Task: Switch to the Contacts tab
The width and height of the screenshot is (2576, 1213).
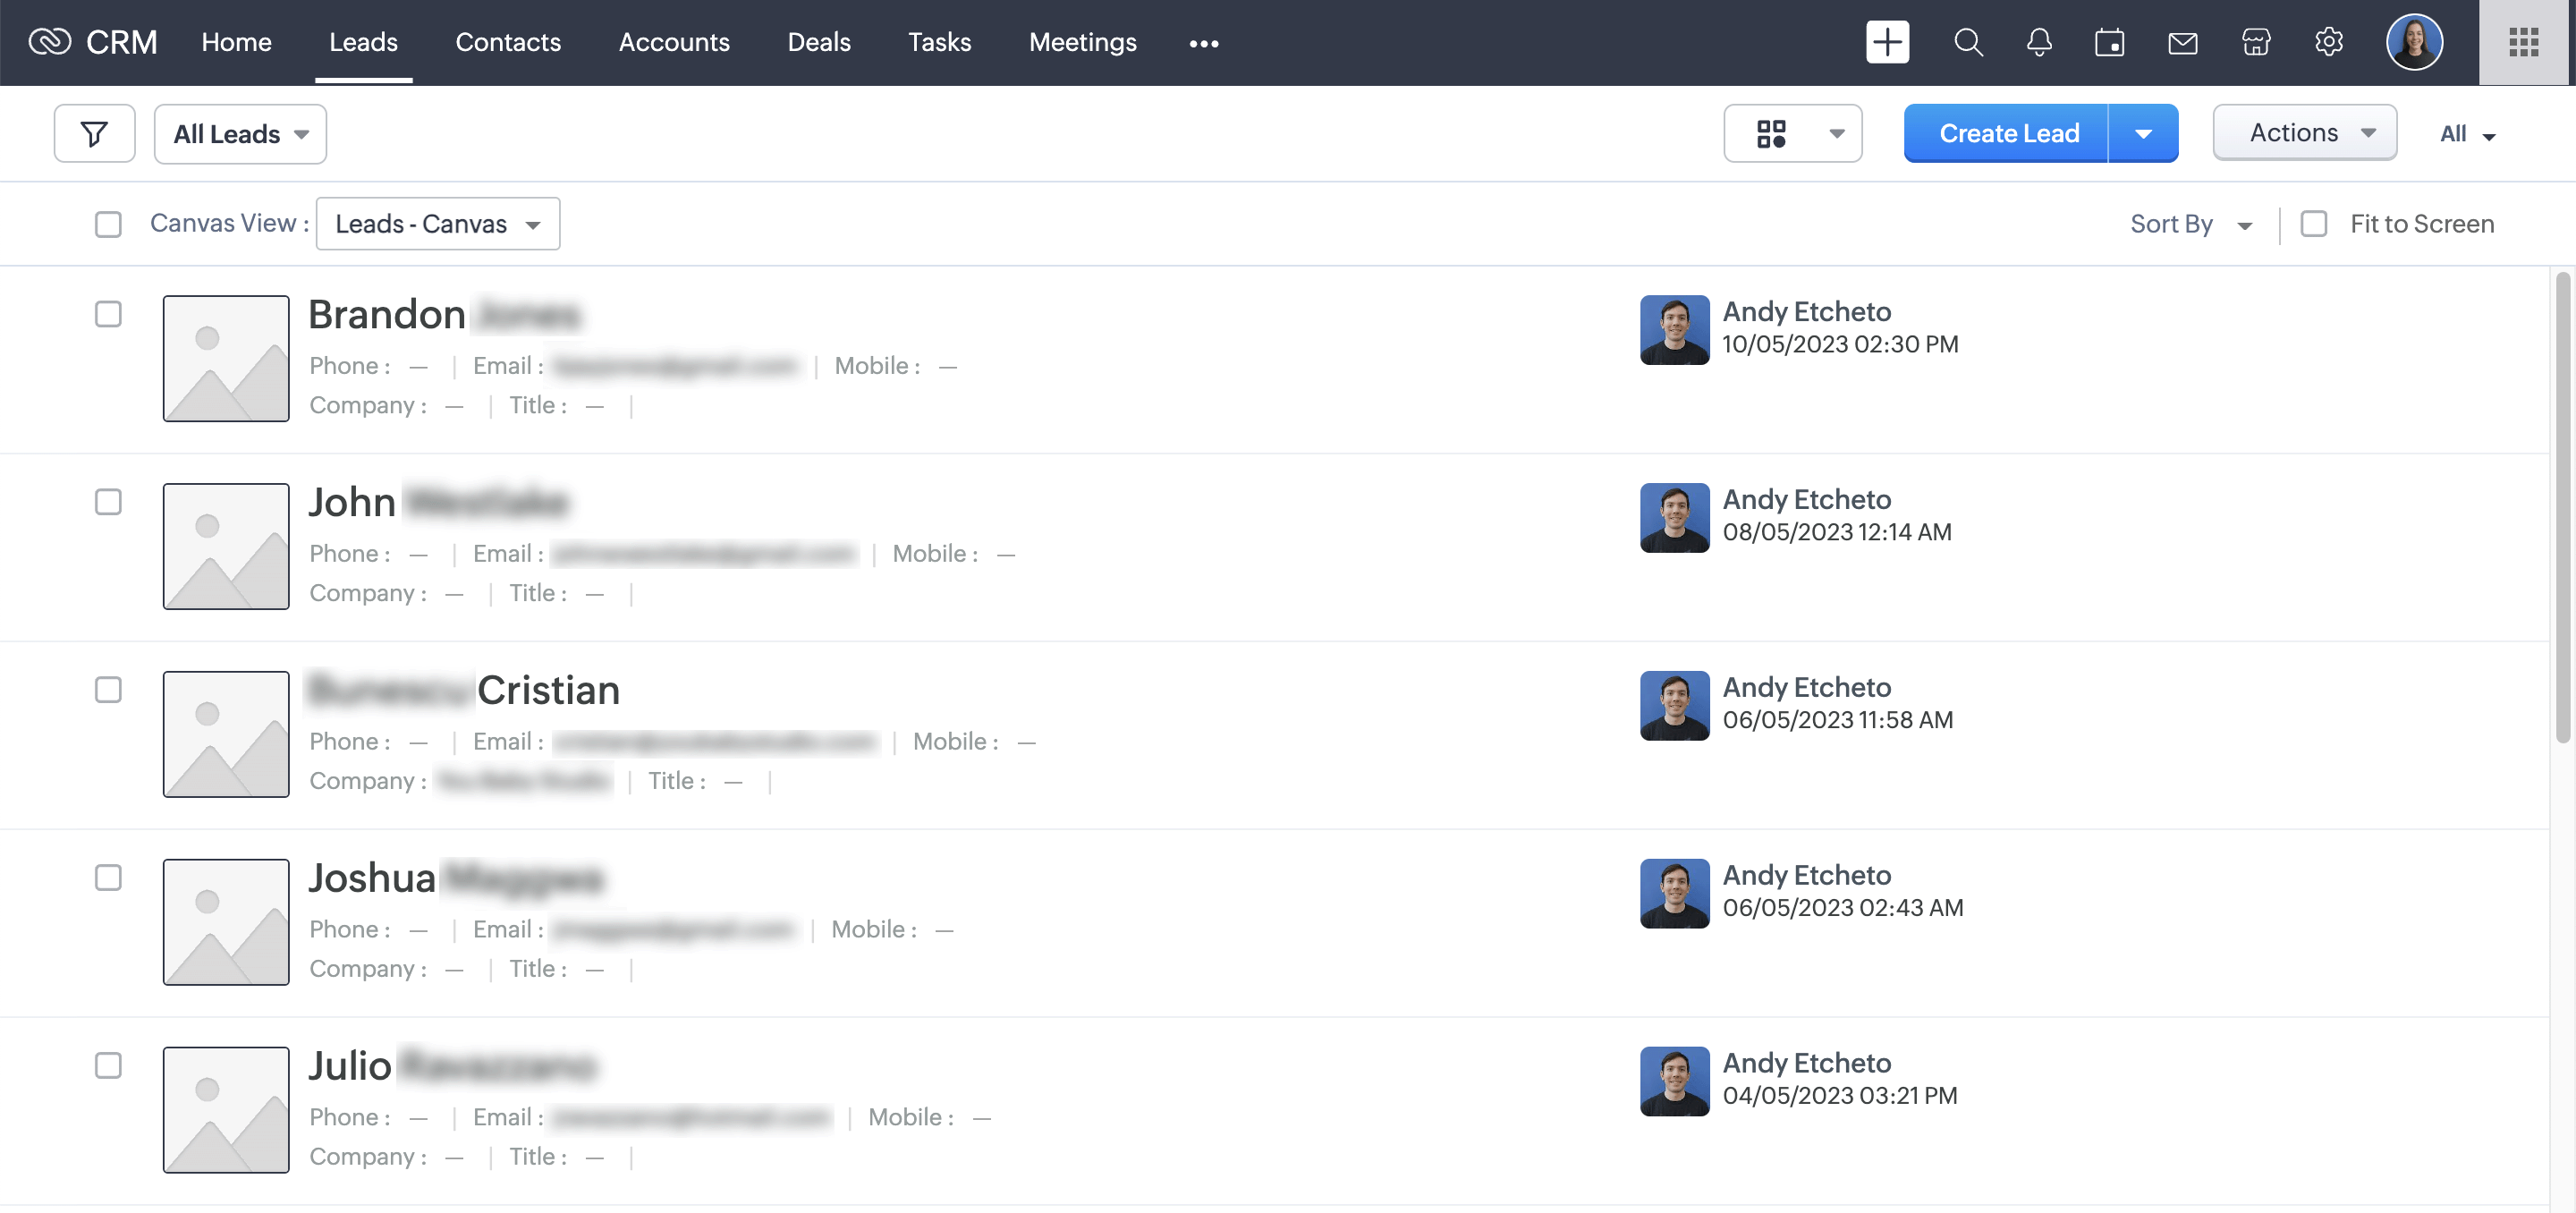Action: [507, 42]
